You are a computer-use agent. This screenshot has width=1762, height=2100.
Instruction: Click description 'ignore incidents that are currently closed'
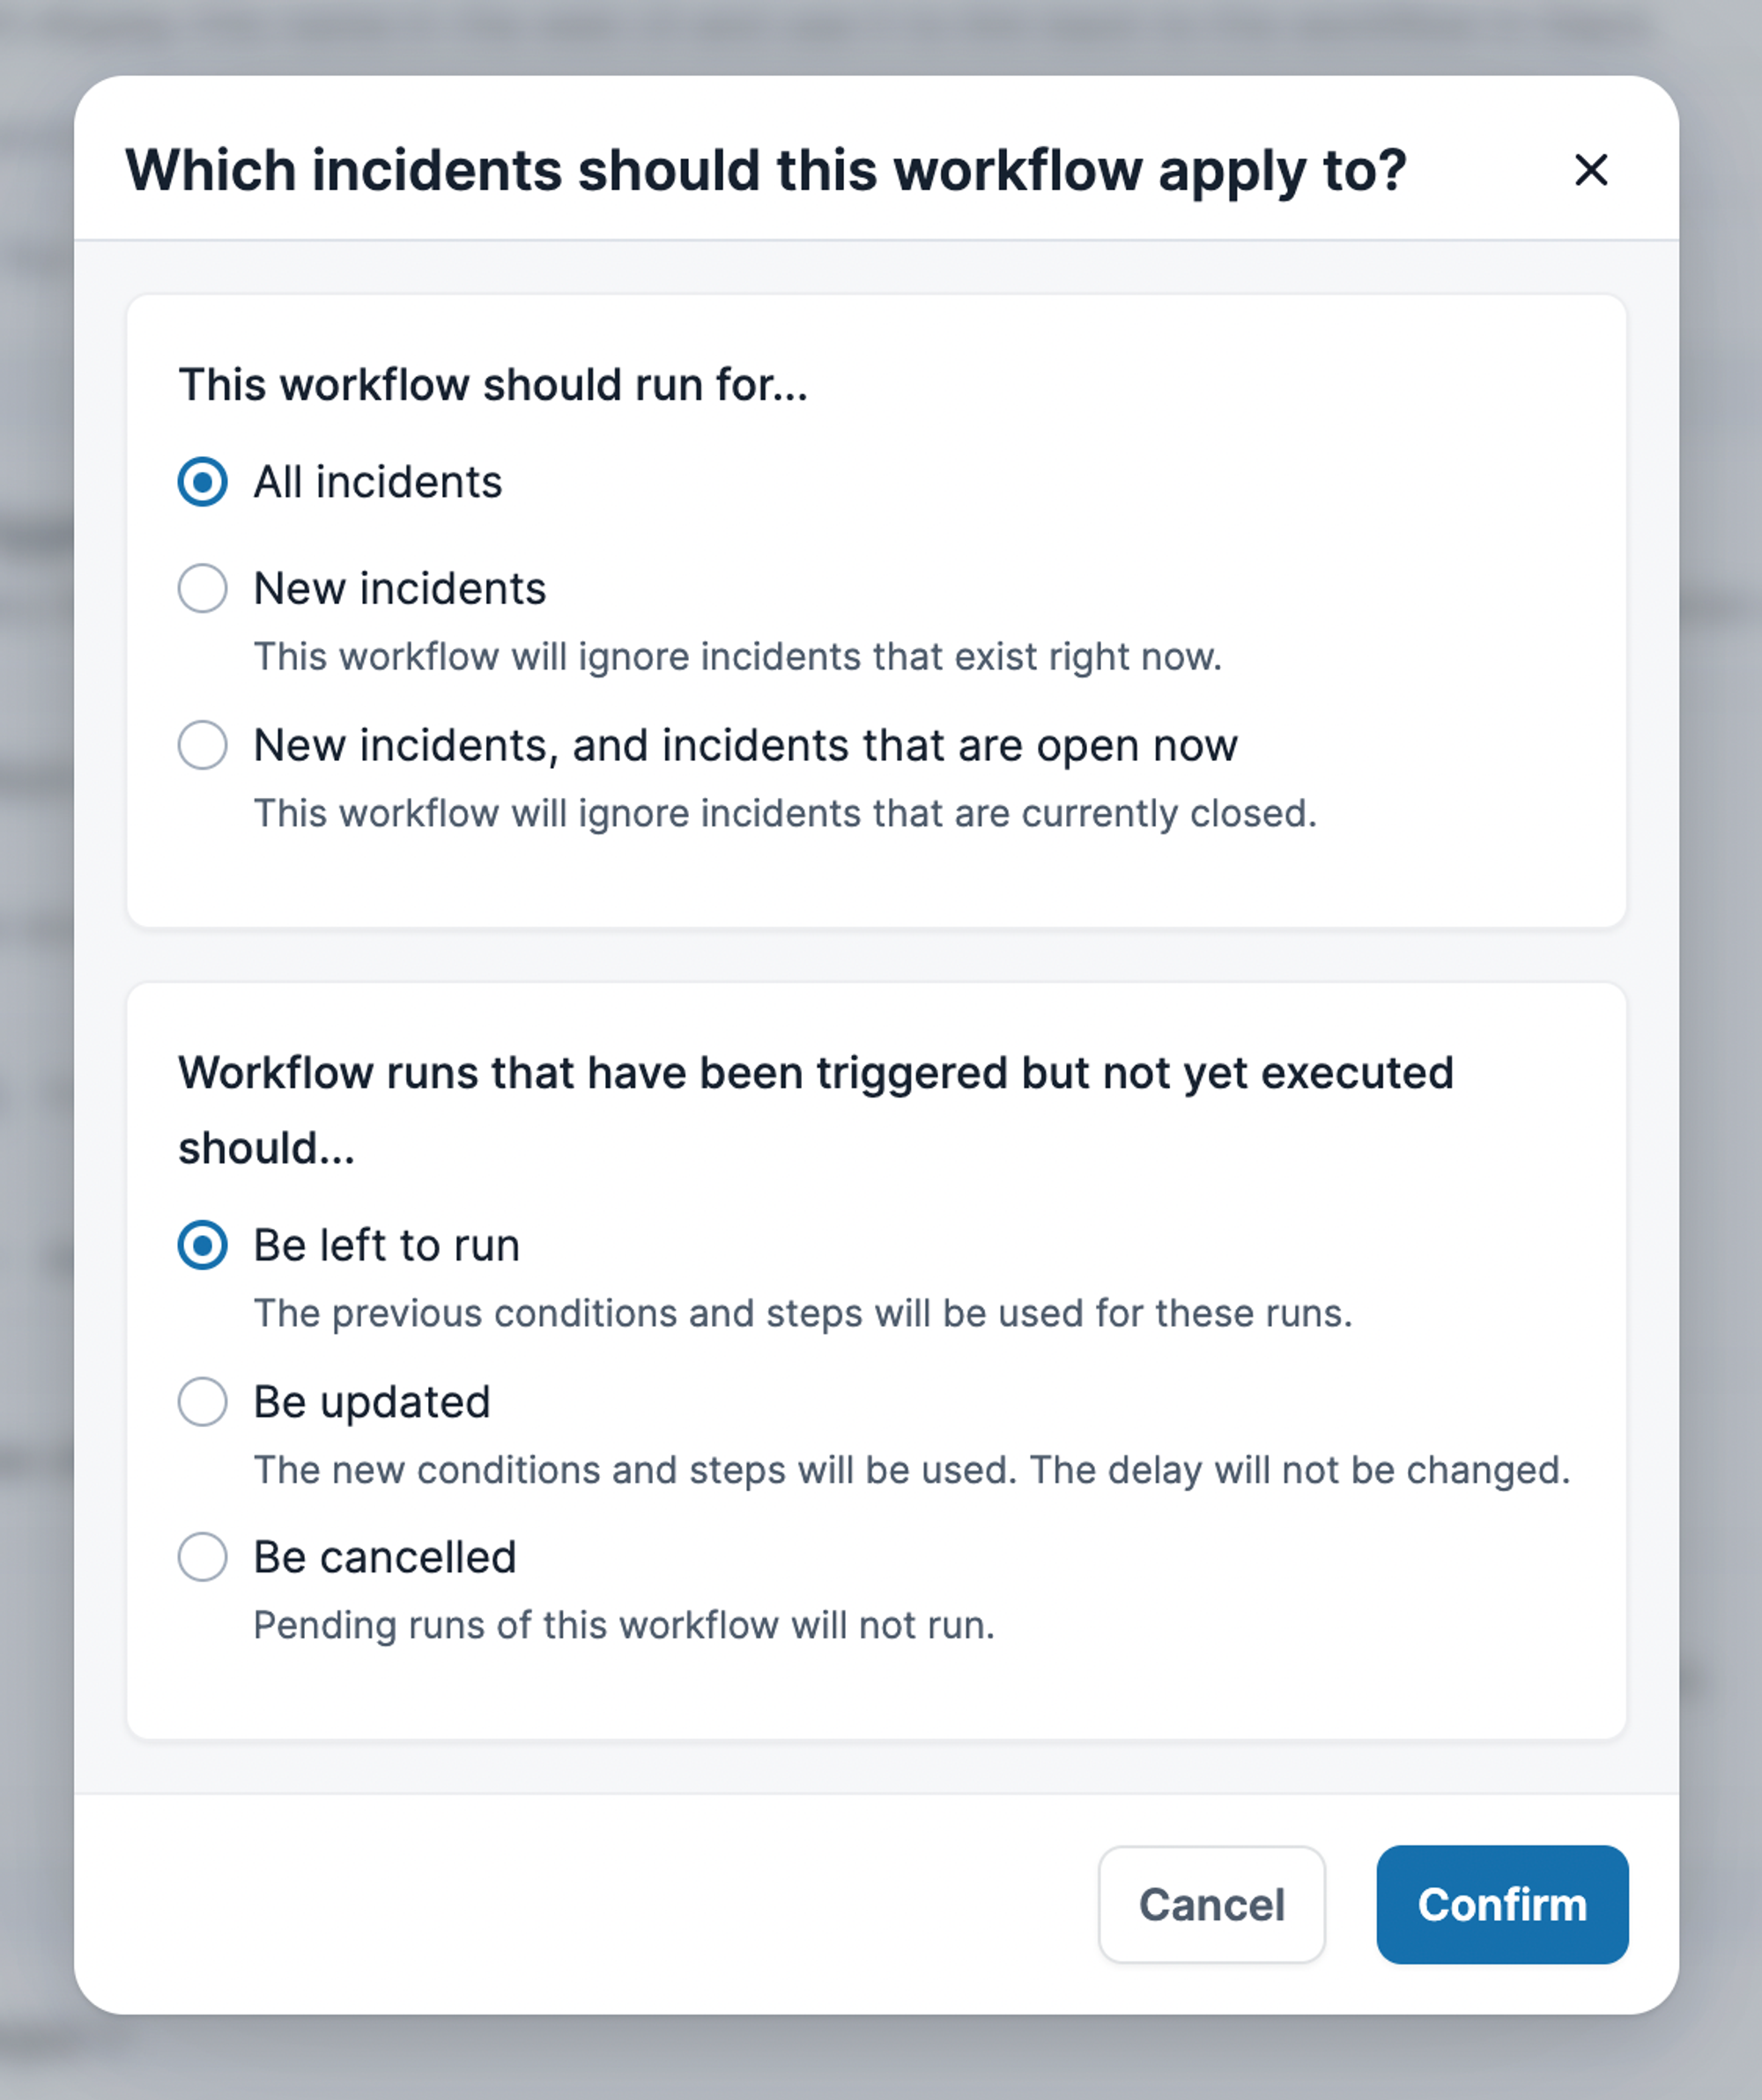tap(785, 813)
